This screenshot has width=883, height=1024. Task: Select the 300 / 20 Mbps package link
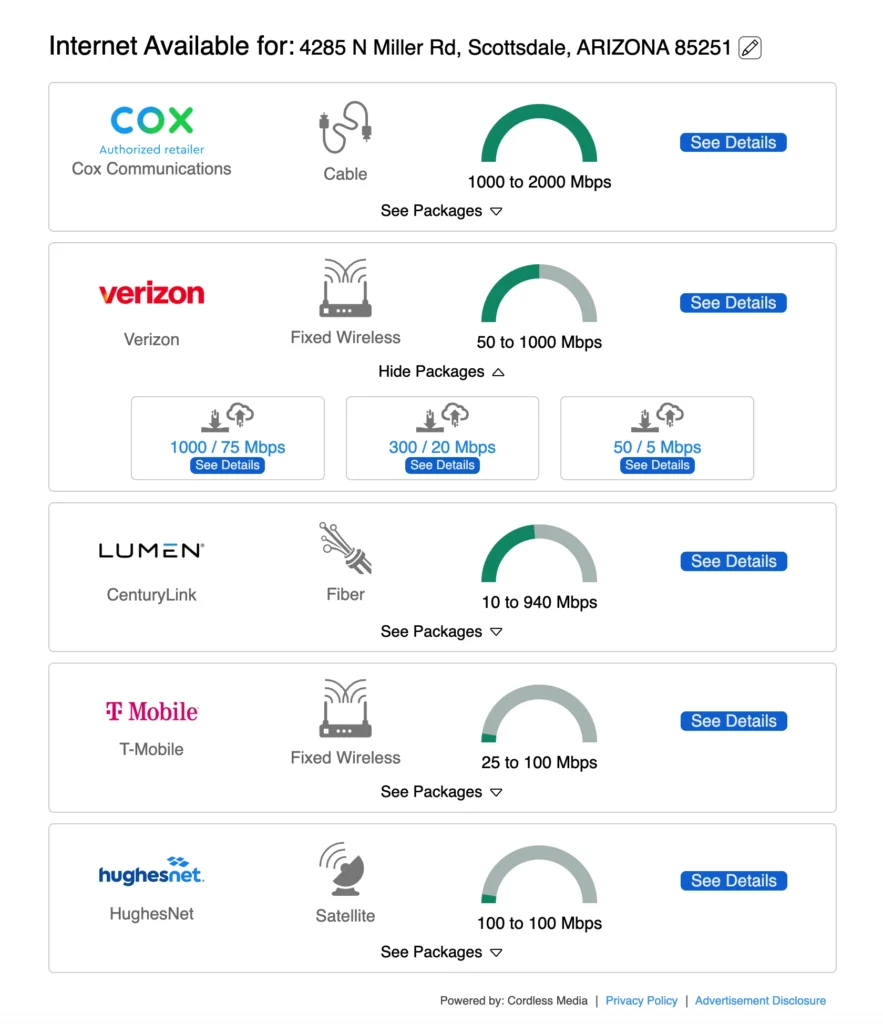pos(442,447)
